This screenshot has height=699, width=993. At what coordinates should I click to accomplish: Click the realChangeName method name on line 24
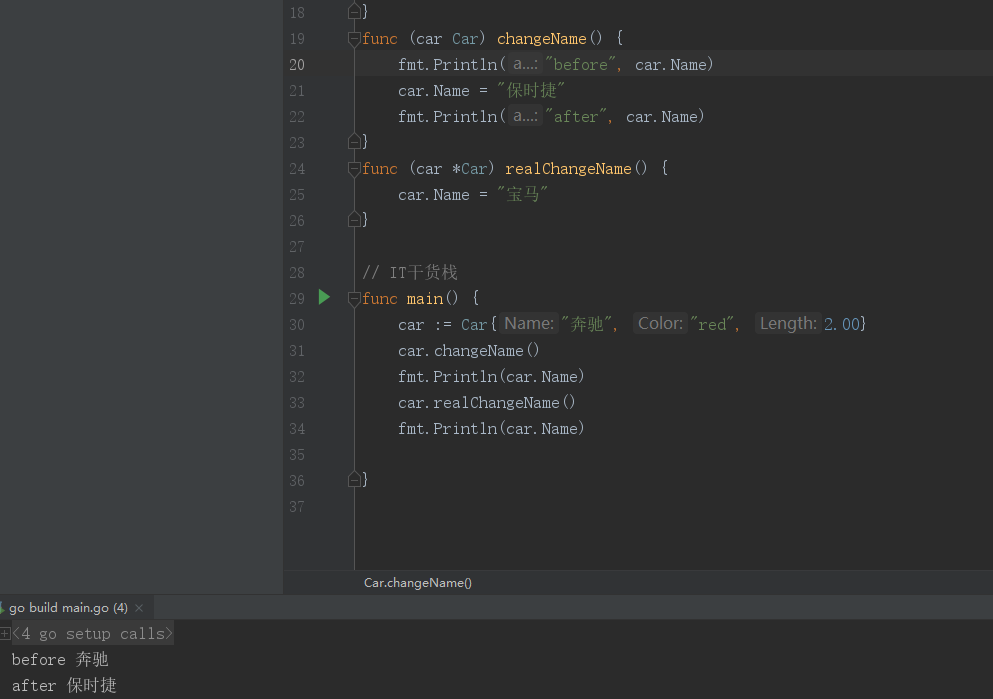[568, 168]
